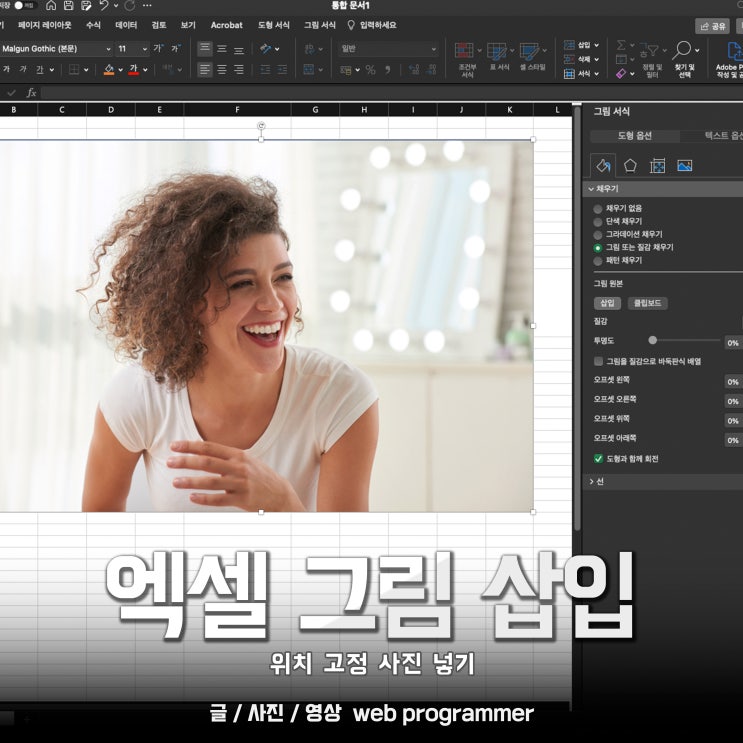The image size is (743, 743).
Task: Click the Insert (삽입) picture source button
Action: point(607,303)
